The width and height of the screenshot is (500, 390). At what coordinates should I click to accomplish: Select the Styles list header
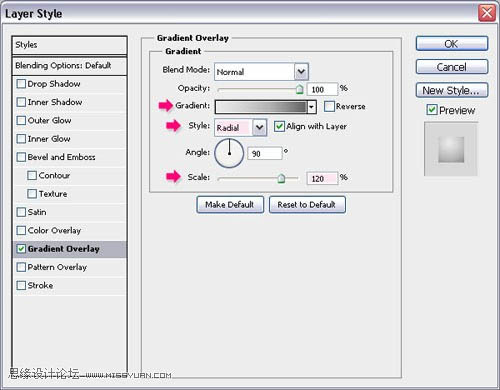(x=69, y=45)
